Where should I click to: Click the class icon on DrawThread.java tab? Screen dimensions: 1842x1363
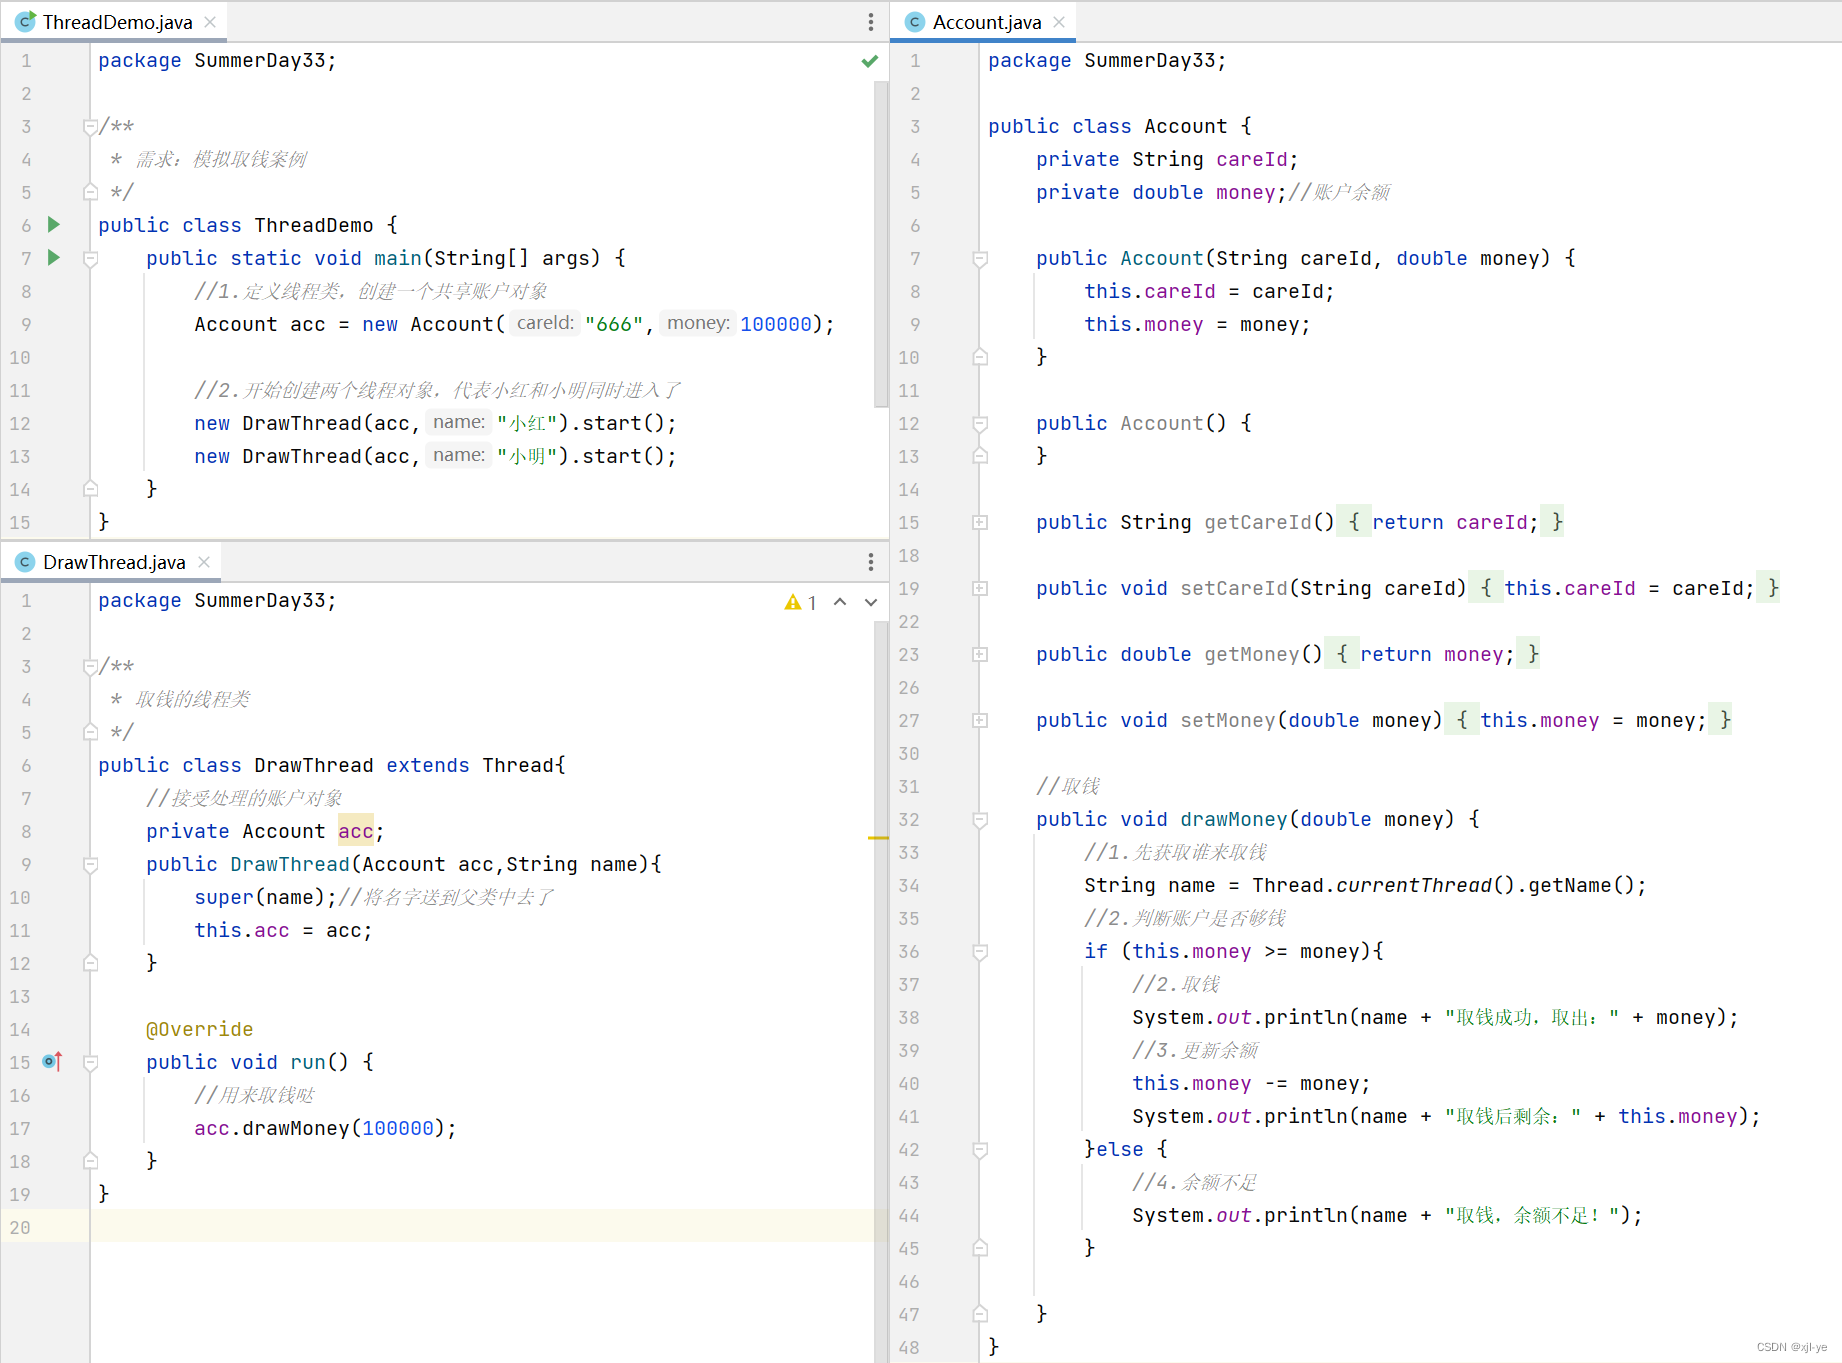26,562
